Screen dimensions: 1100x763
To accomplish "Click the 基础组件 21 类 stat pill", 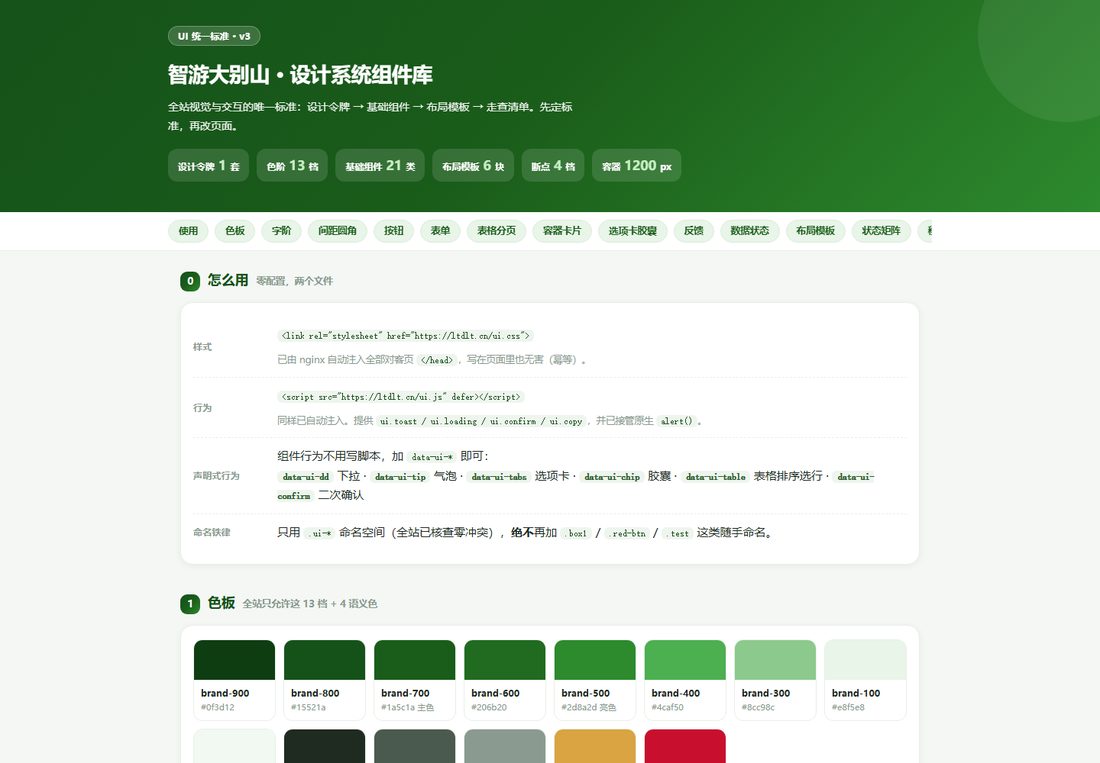I will pyautogui.click(x=380, y=166).
